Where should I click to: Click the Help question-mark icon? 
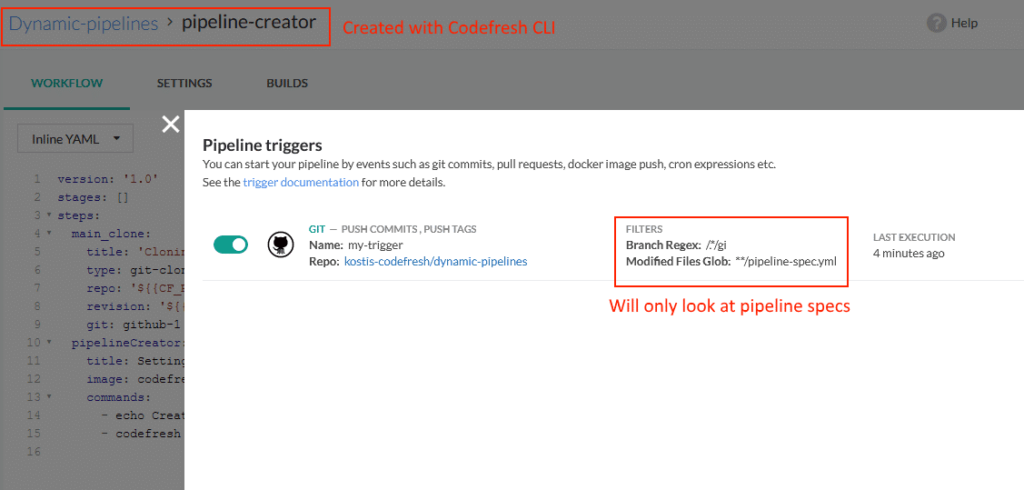click(x=936, y=23)
